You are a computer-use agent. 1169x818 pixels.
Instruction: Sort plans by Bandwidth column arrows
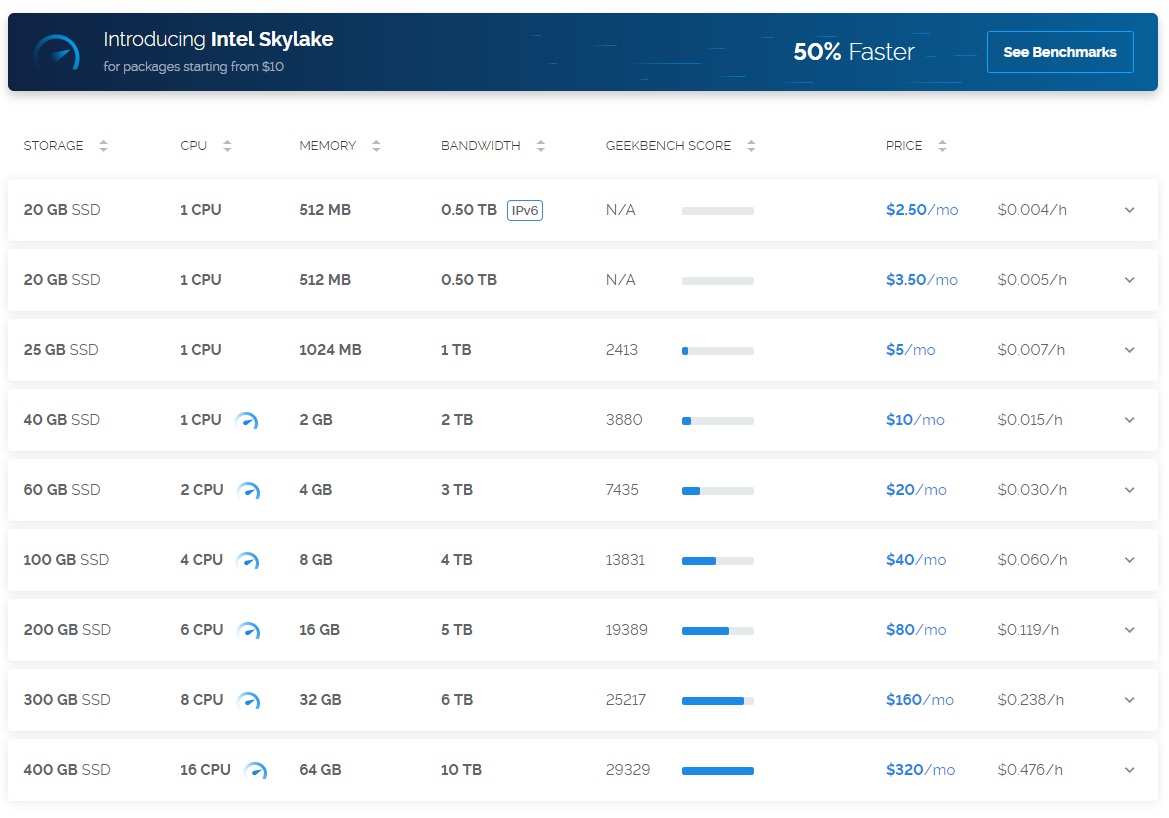click(x=541, y=146)
